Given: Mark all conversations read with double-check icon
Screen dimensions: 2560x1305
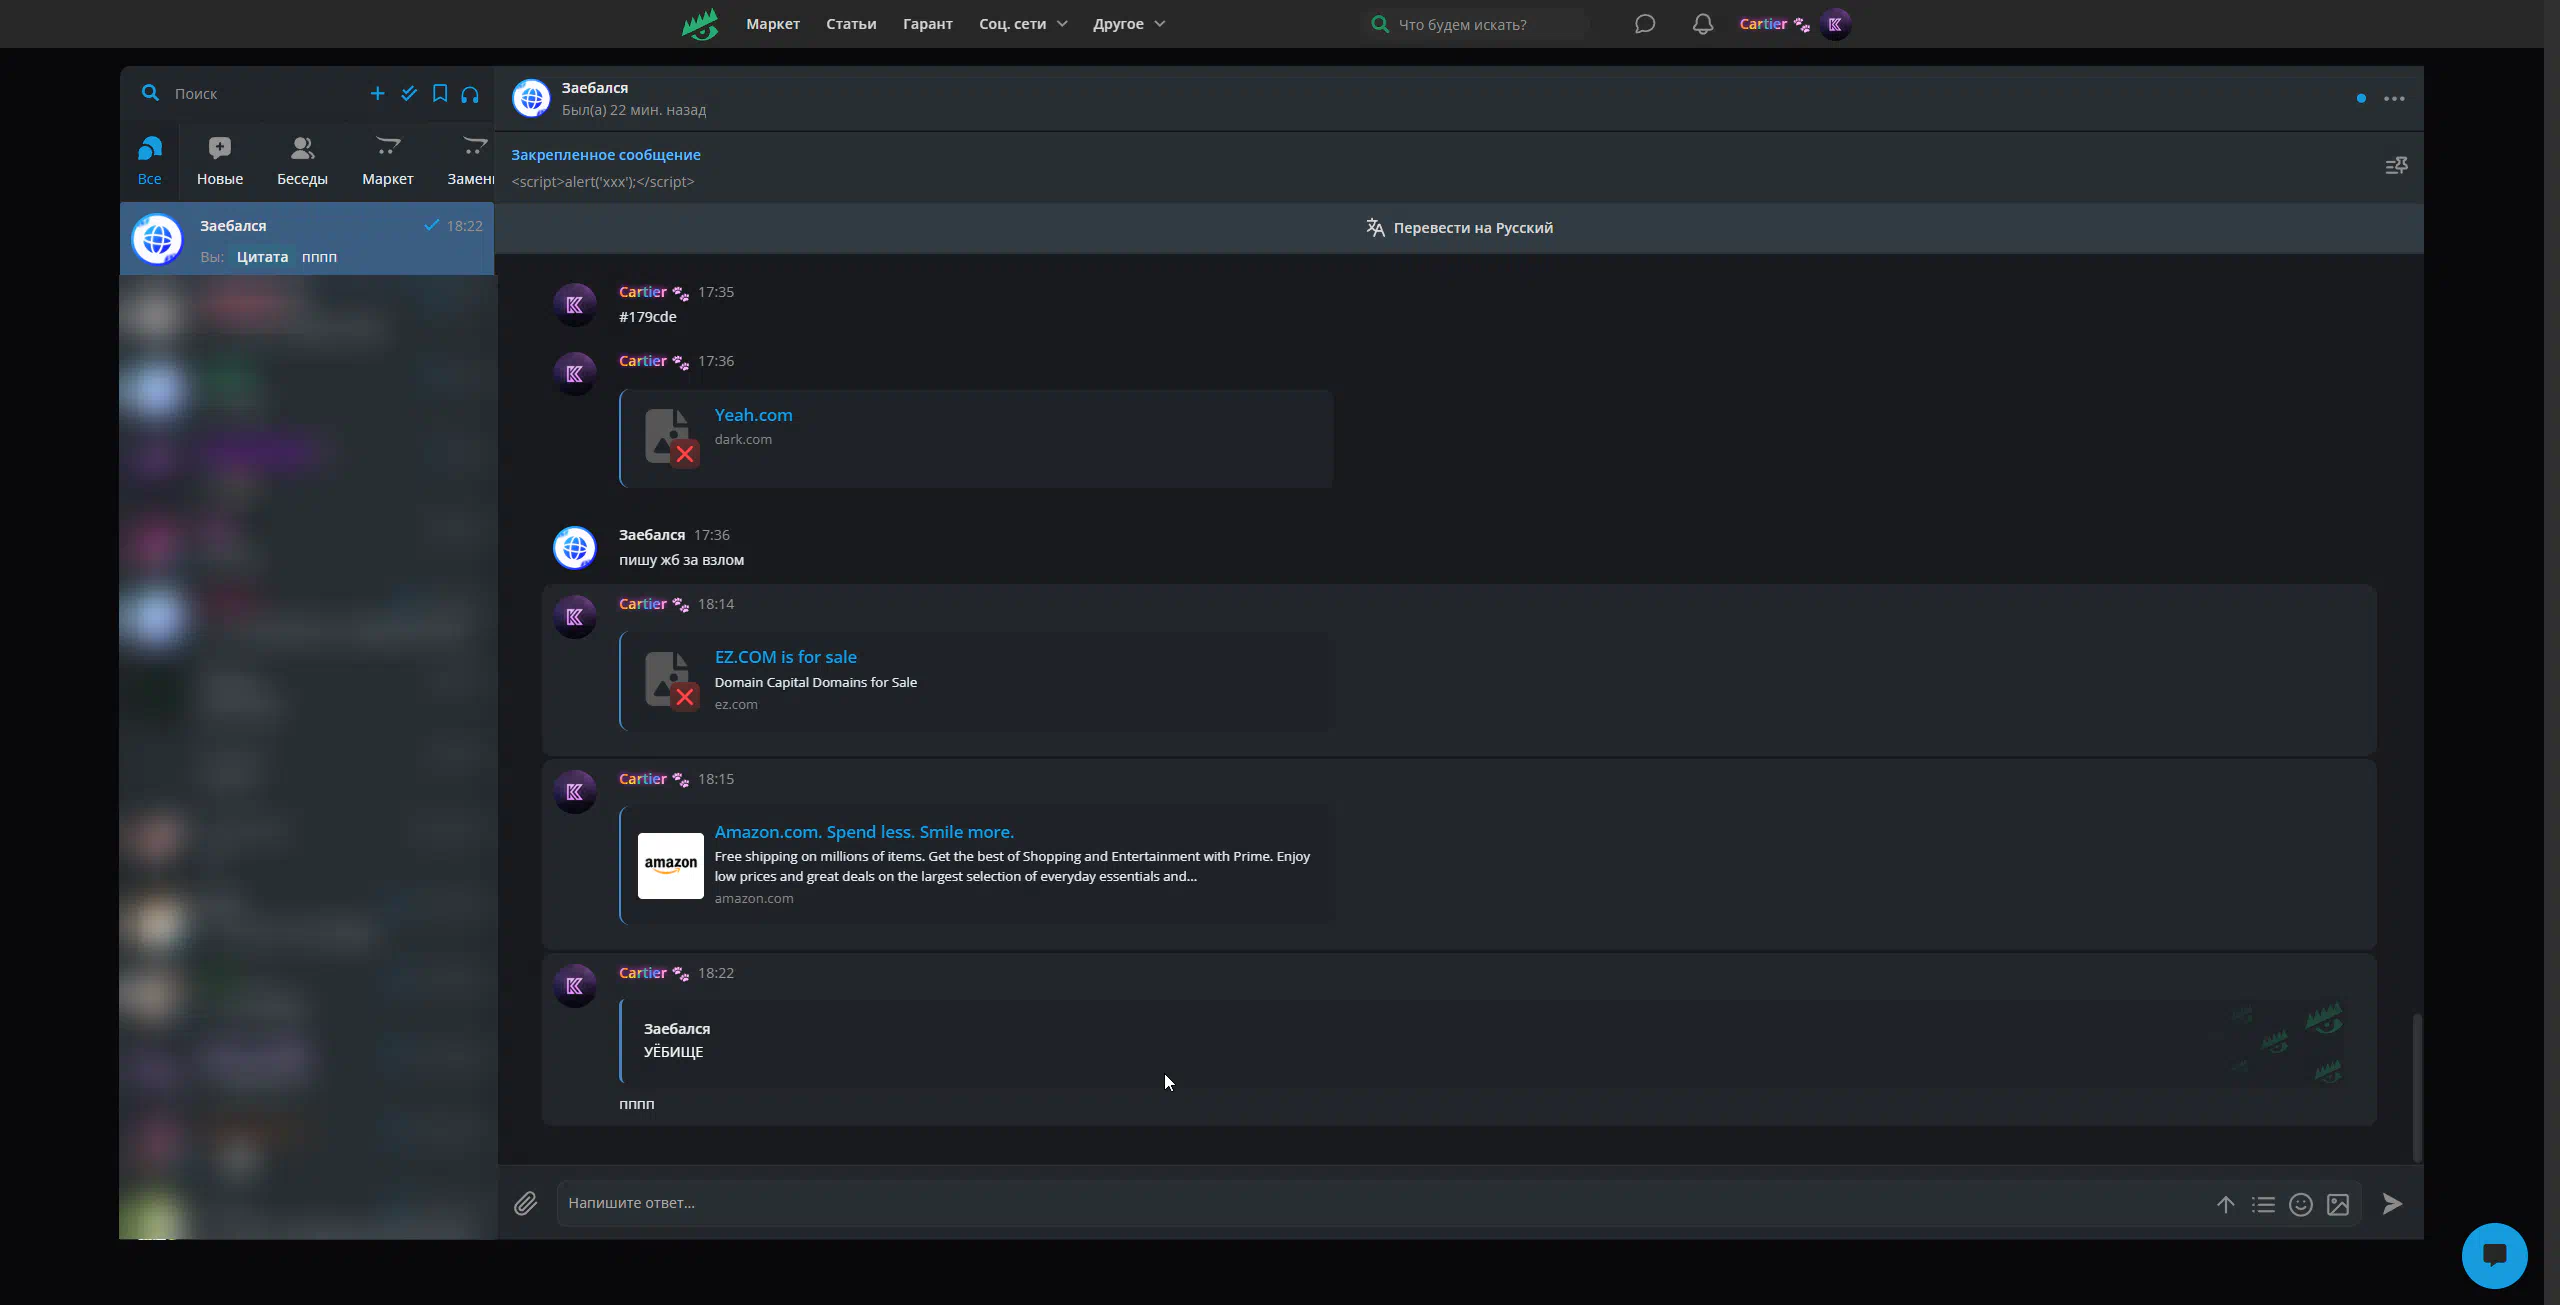Looking at the screenshot, I should tap(409, 93).
